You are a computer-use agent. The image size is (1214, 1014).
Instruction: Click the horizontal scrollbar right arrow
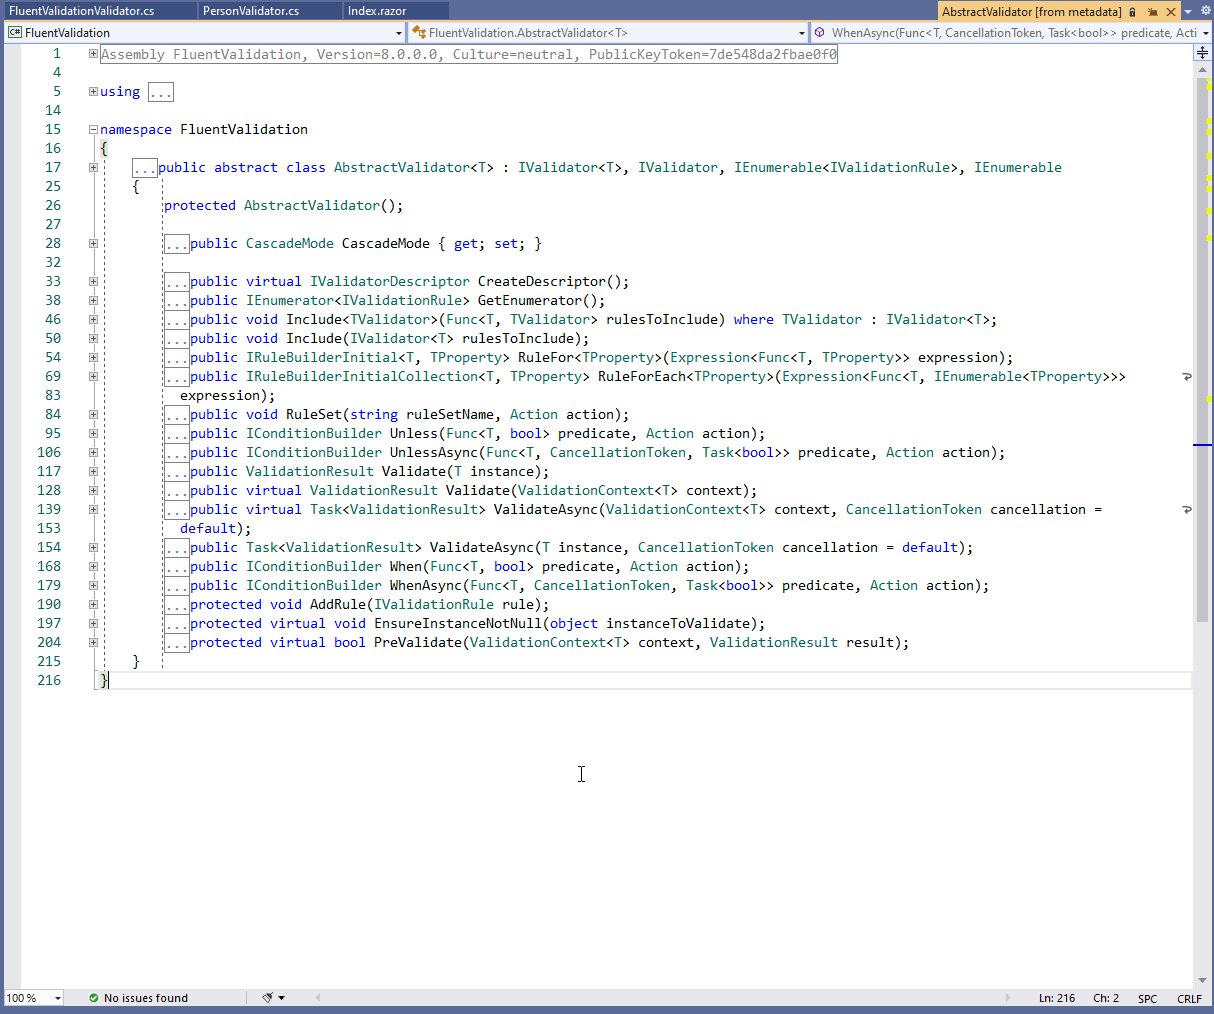tap(1008, 998)
